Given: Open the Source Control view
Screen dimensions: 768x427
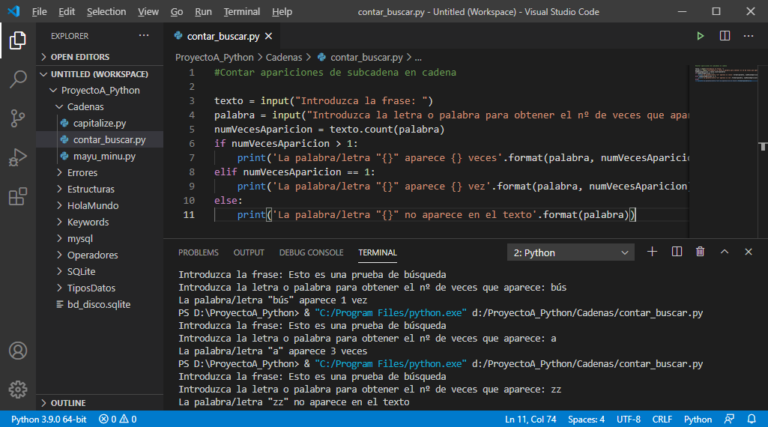Looking at the screenshot, I should coord(17,118).
